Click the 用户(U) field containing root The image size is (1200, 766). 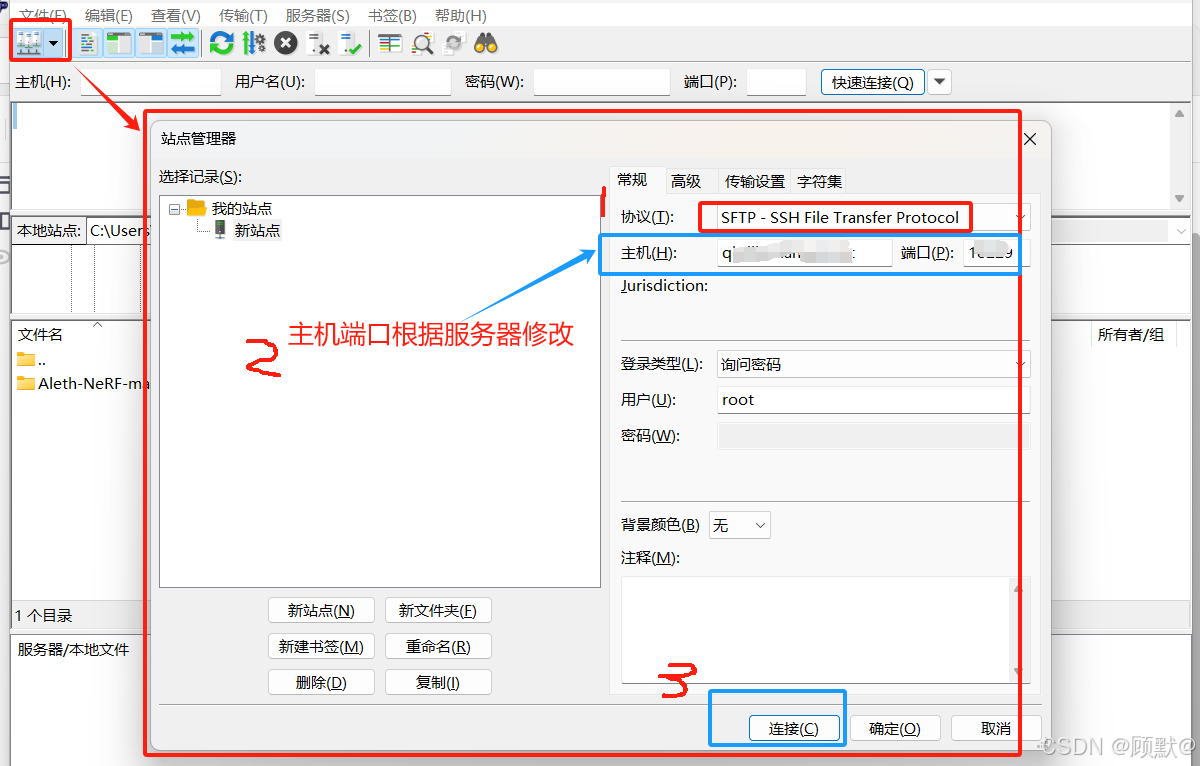coord(873,400)
